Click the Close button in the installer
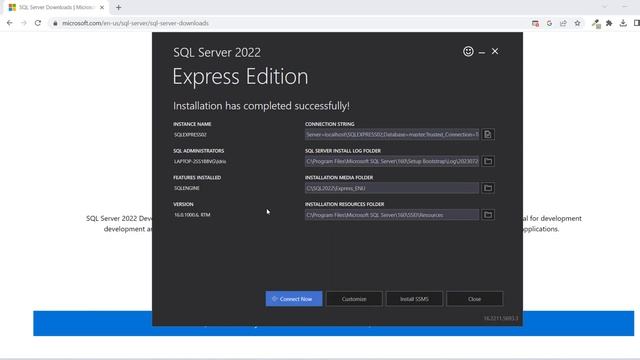 click(x=475, y=299)
